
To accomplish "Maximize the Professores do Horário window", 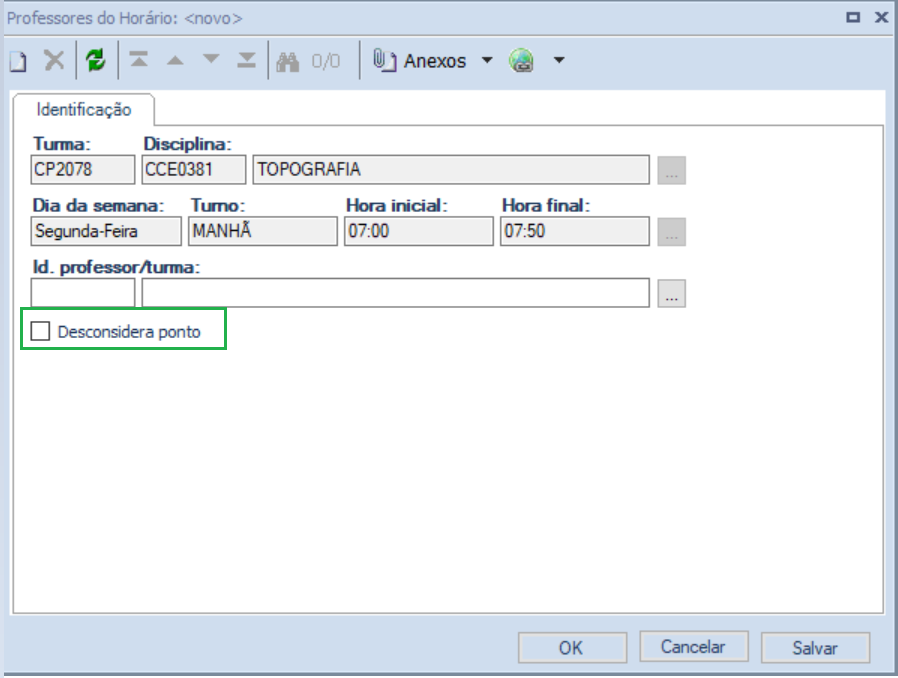I will coord(853,18).
